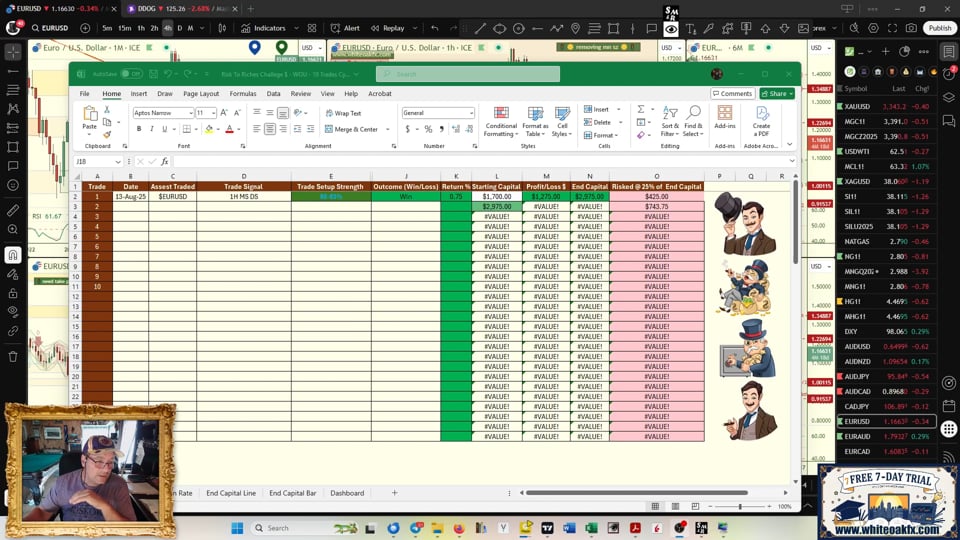Open font name dropdown Aptos Narrow

[191, 113]
